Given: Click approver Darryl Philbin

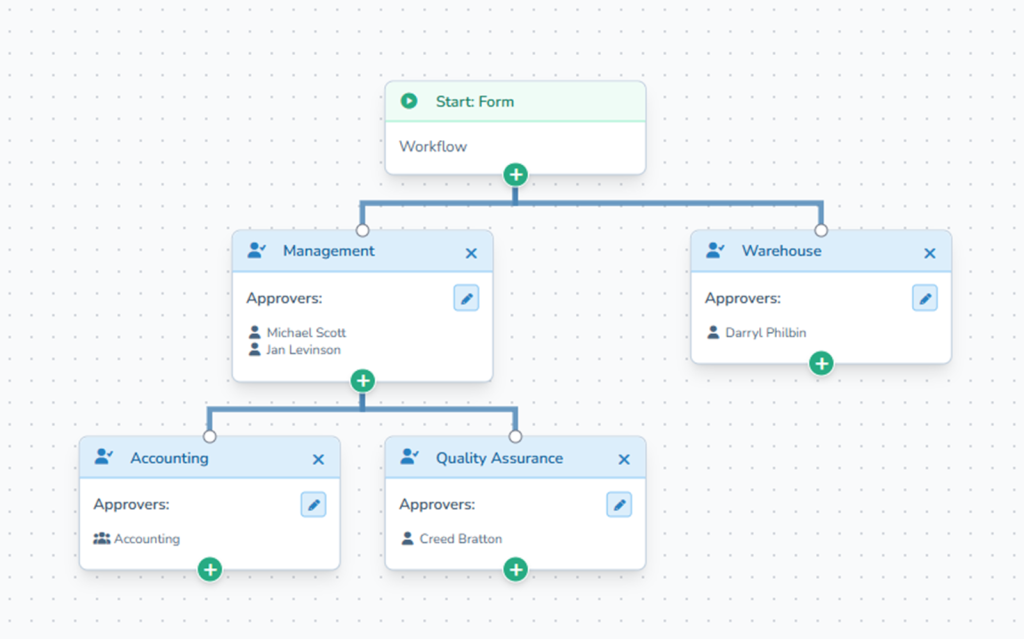Looking at the screenshot, I should tap(765, 333).
